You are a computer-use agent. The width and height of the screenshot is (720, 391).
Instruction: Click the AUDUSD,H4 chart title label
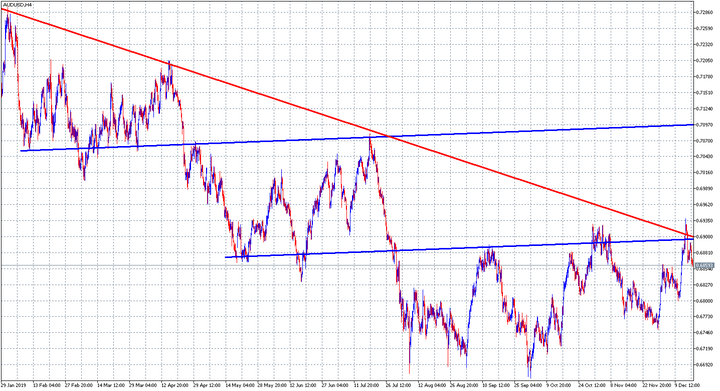pyautogui.click(x=17, y=5)
